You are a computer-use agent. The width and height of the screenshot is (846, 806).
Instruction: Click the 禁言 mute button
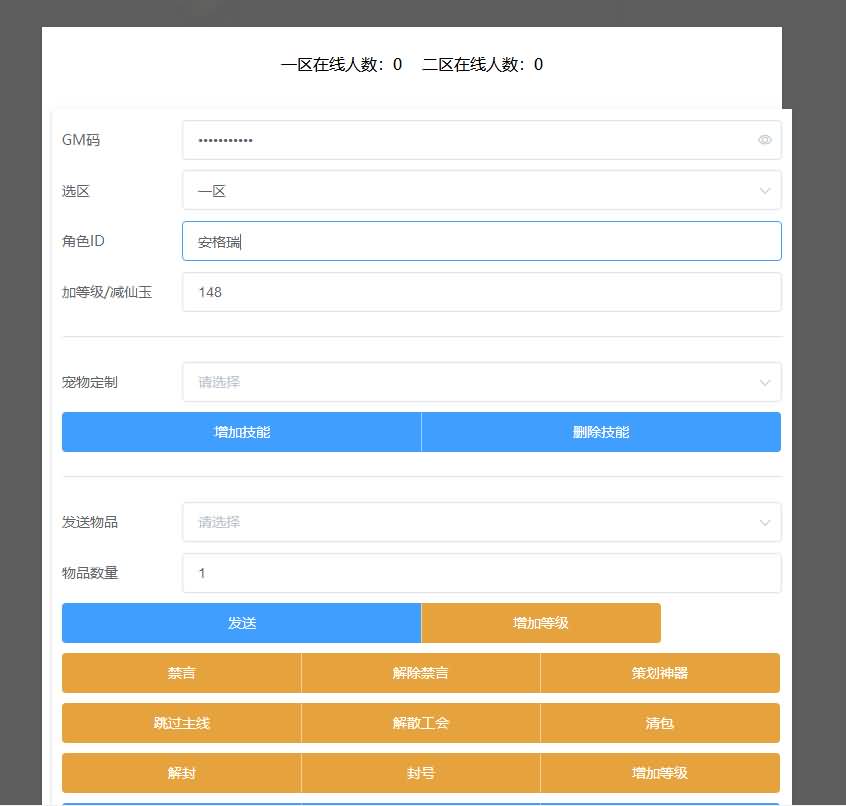tap(180, 672)
